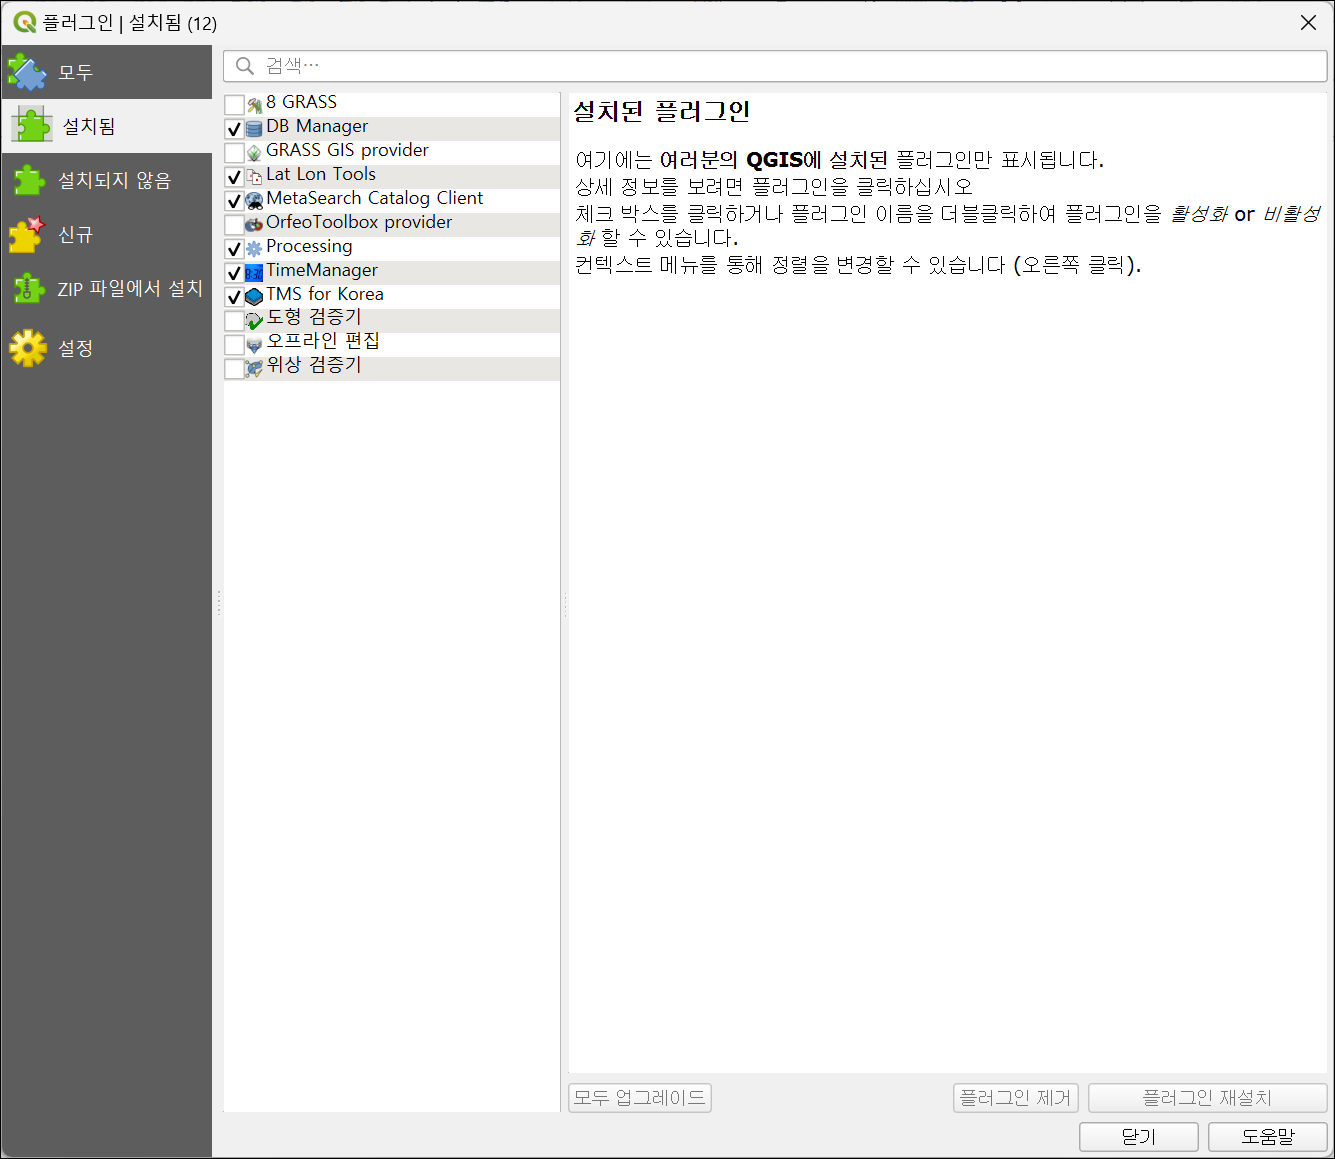Select the Processing plugin name

(x=309, y=246)
